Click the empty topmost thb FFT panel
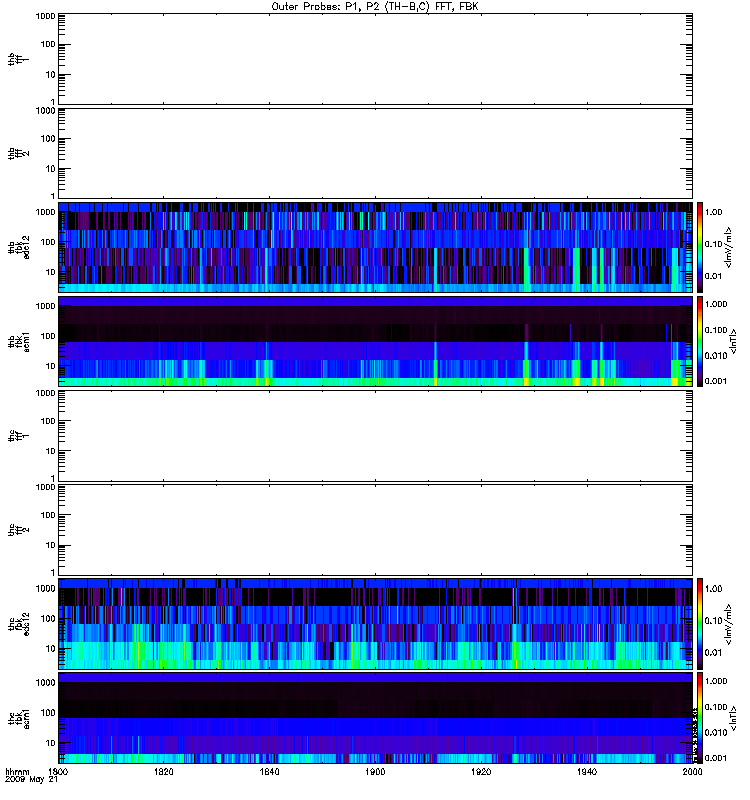Image resolution: width=750 pixels, height=800 pixels. 375,58
